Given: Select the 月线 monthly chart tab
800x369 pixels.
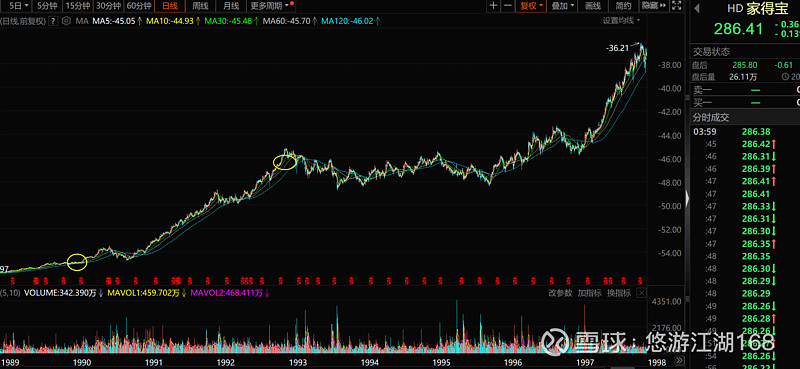Looking at the screenshot, I should 231,6.
